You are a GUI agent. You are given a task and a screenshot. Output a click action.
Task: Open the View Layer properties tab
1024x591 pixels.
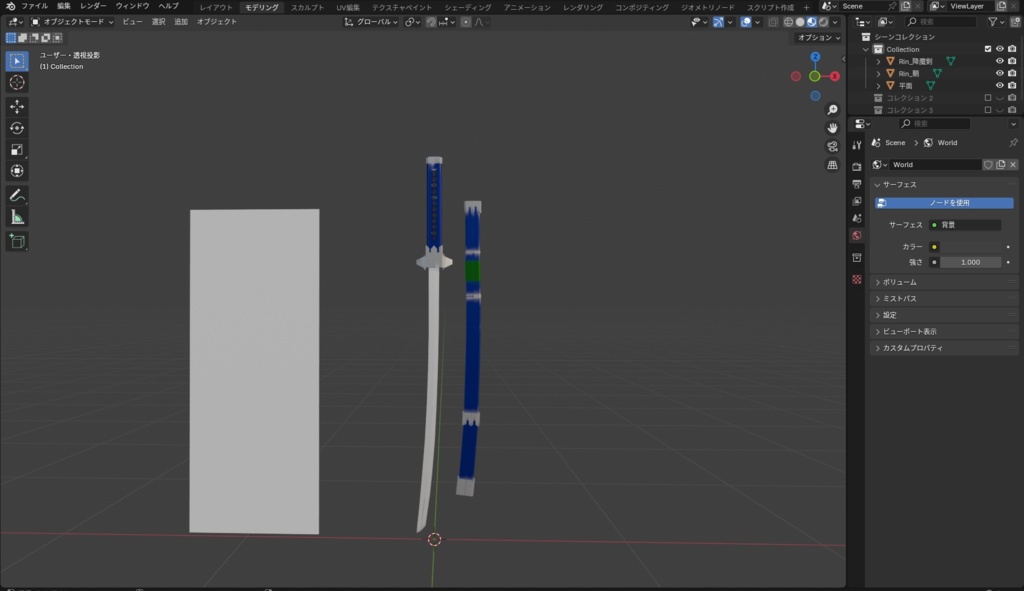coord(857,201)
